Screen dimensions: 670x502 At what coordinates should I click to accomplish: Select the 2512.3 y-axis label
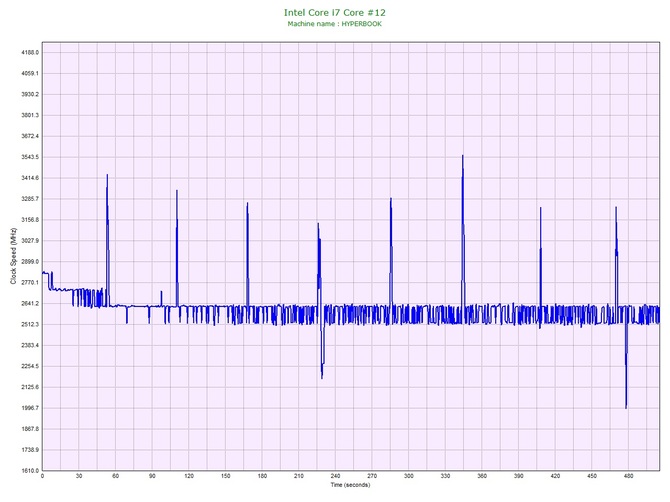[x=30, y=324]
